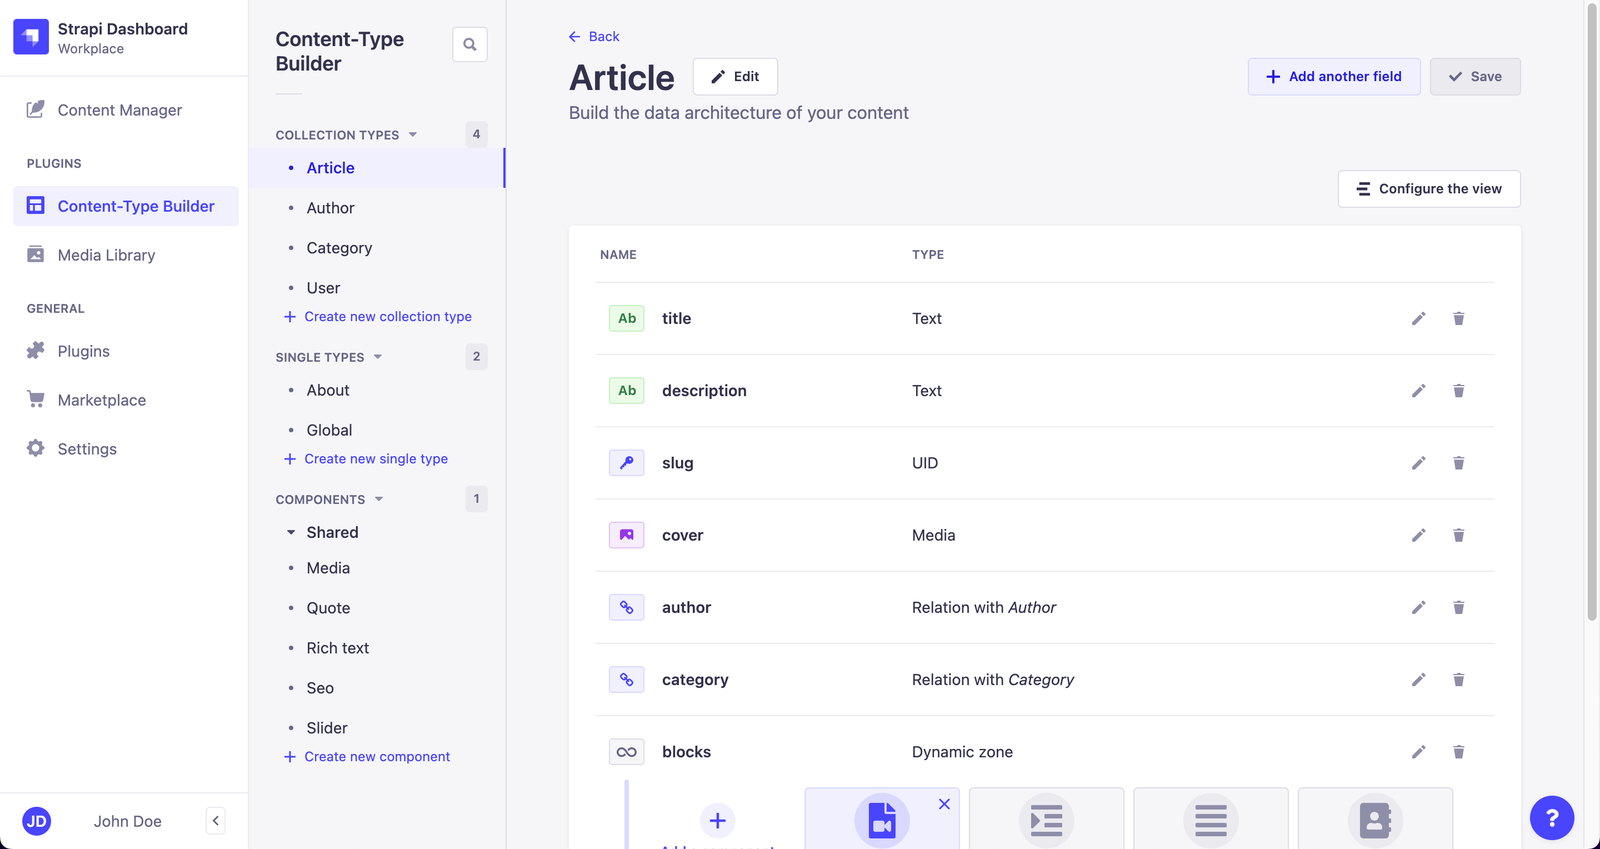Delete the title field
The image size is (1600, 849).
click(x=1459, y=319)
